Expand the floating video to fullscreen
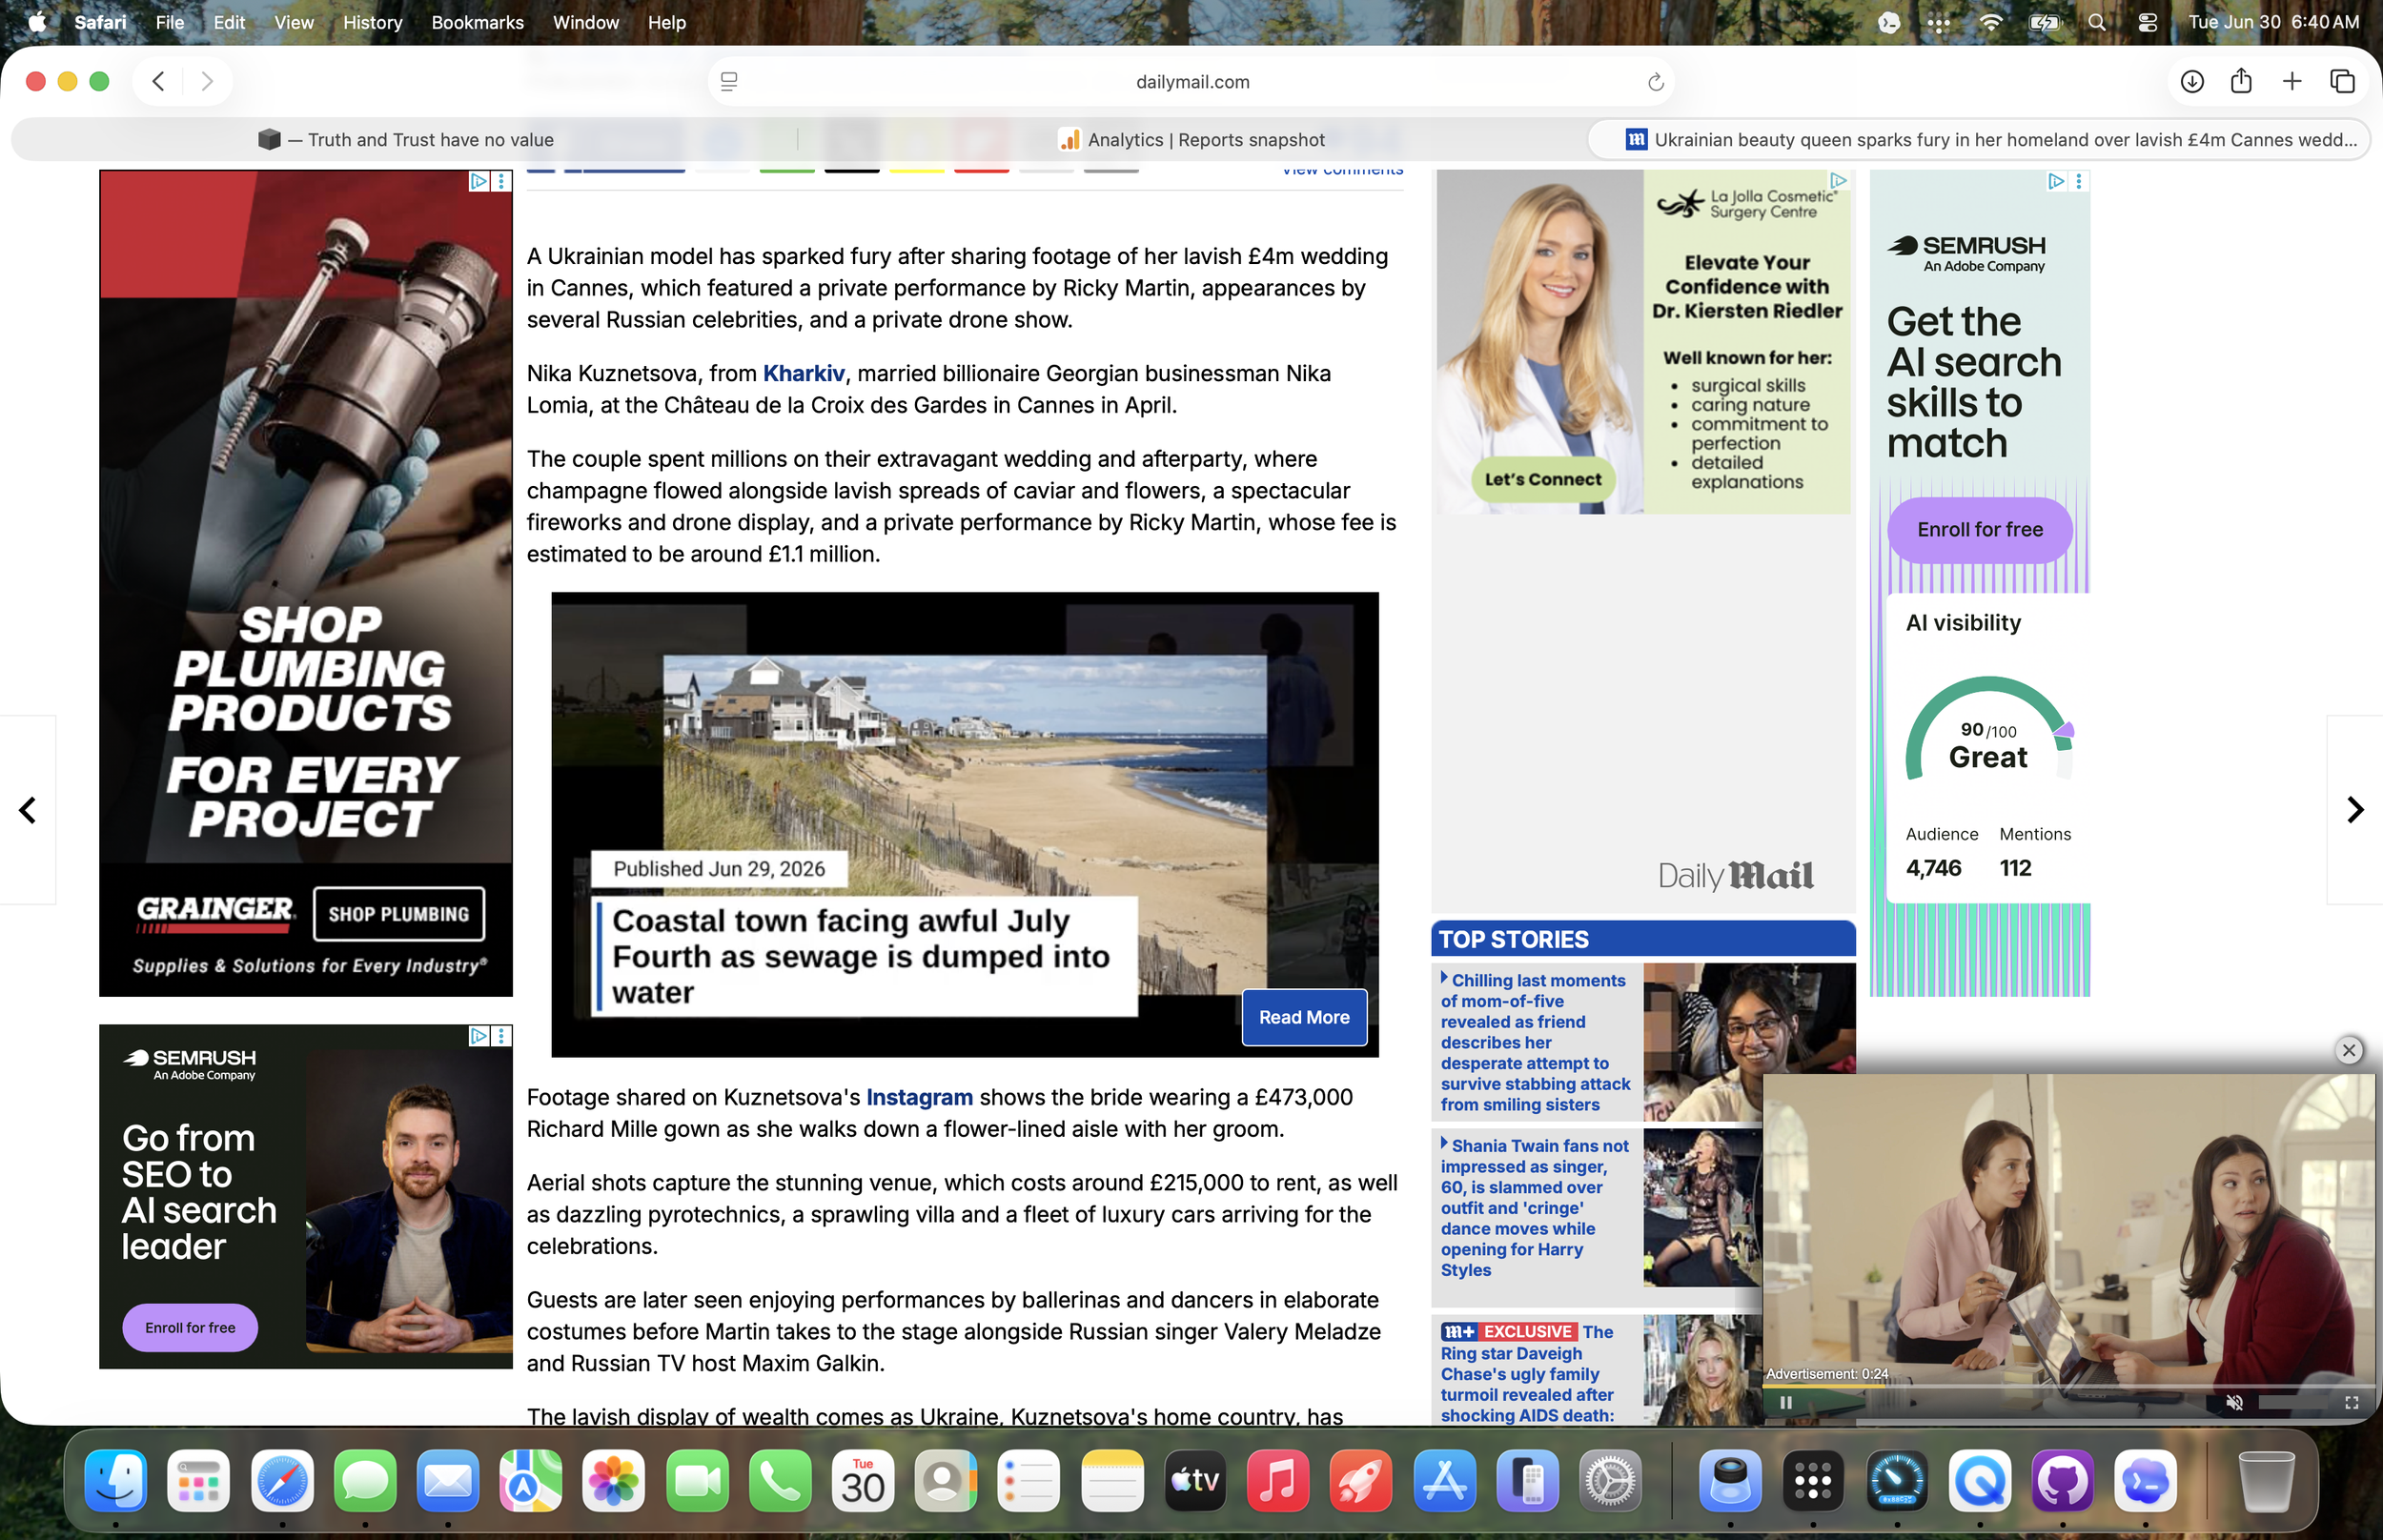This screenshot has height=1540, width=2383. point(2352,1403)
